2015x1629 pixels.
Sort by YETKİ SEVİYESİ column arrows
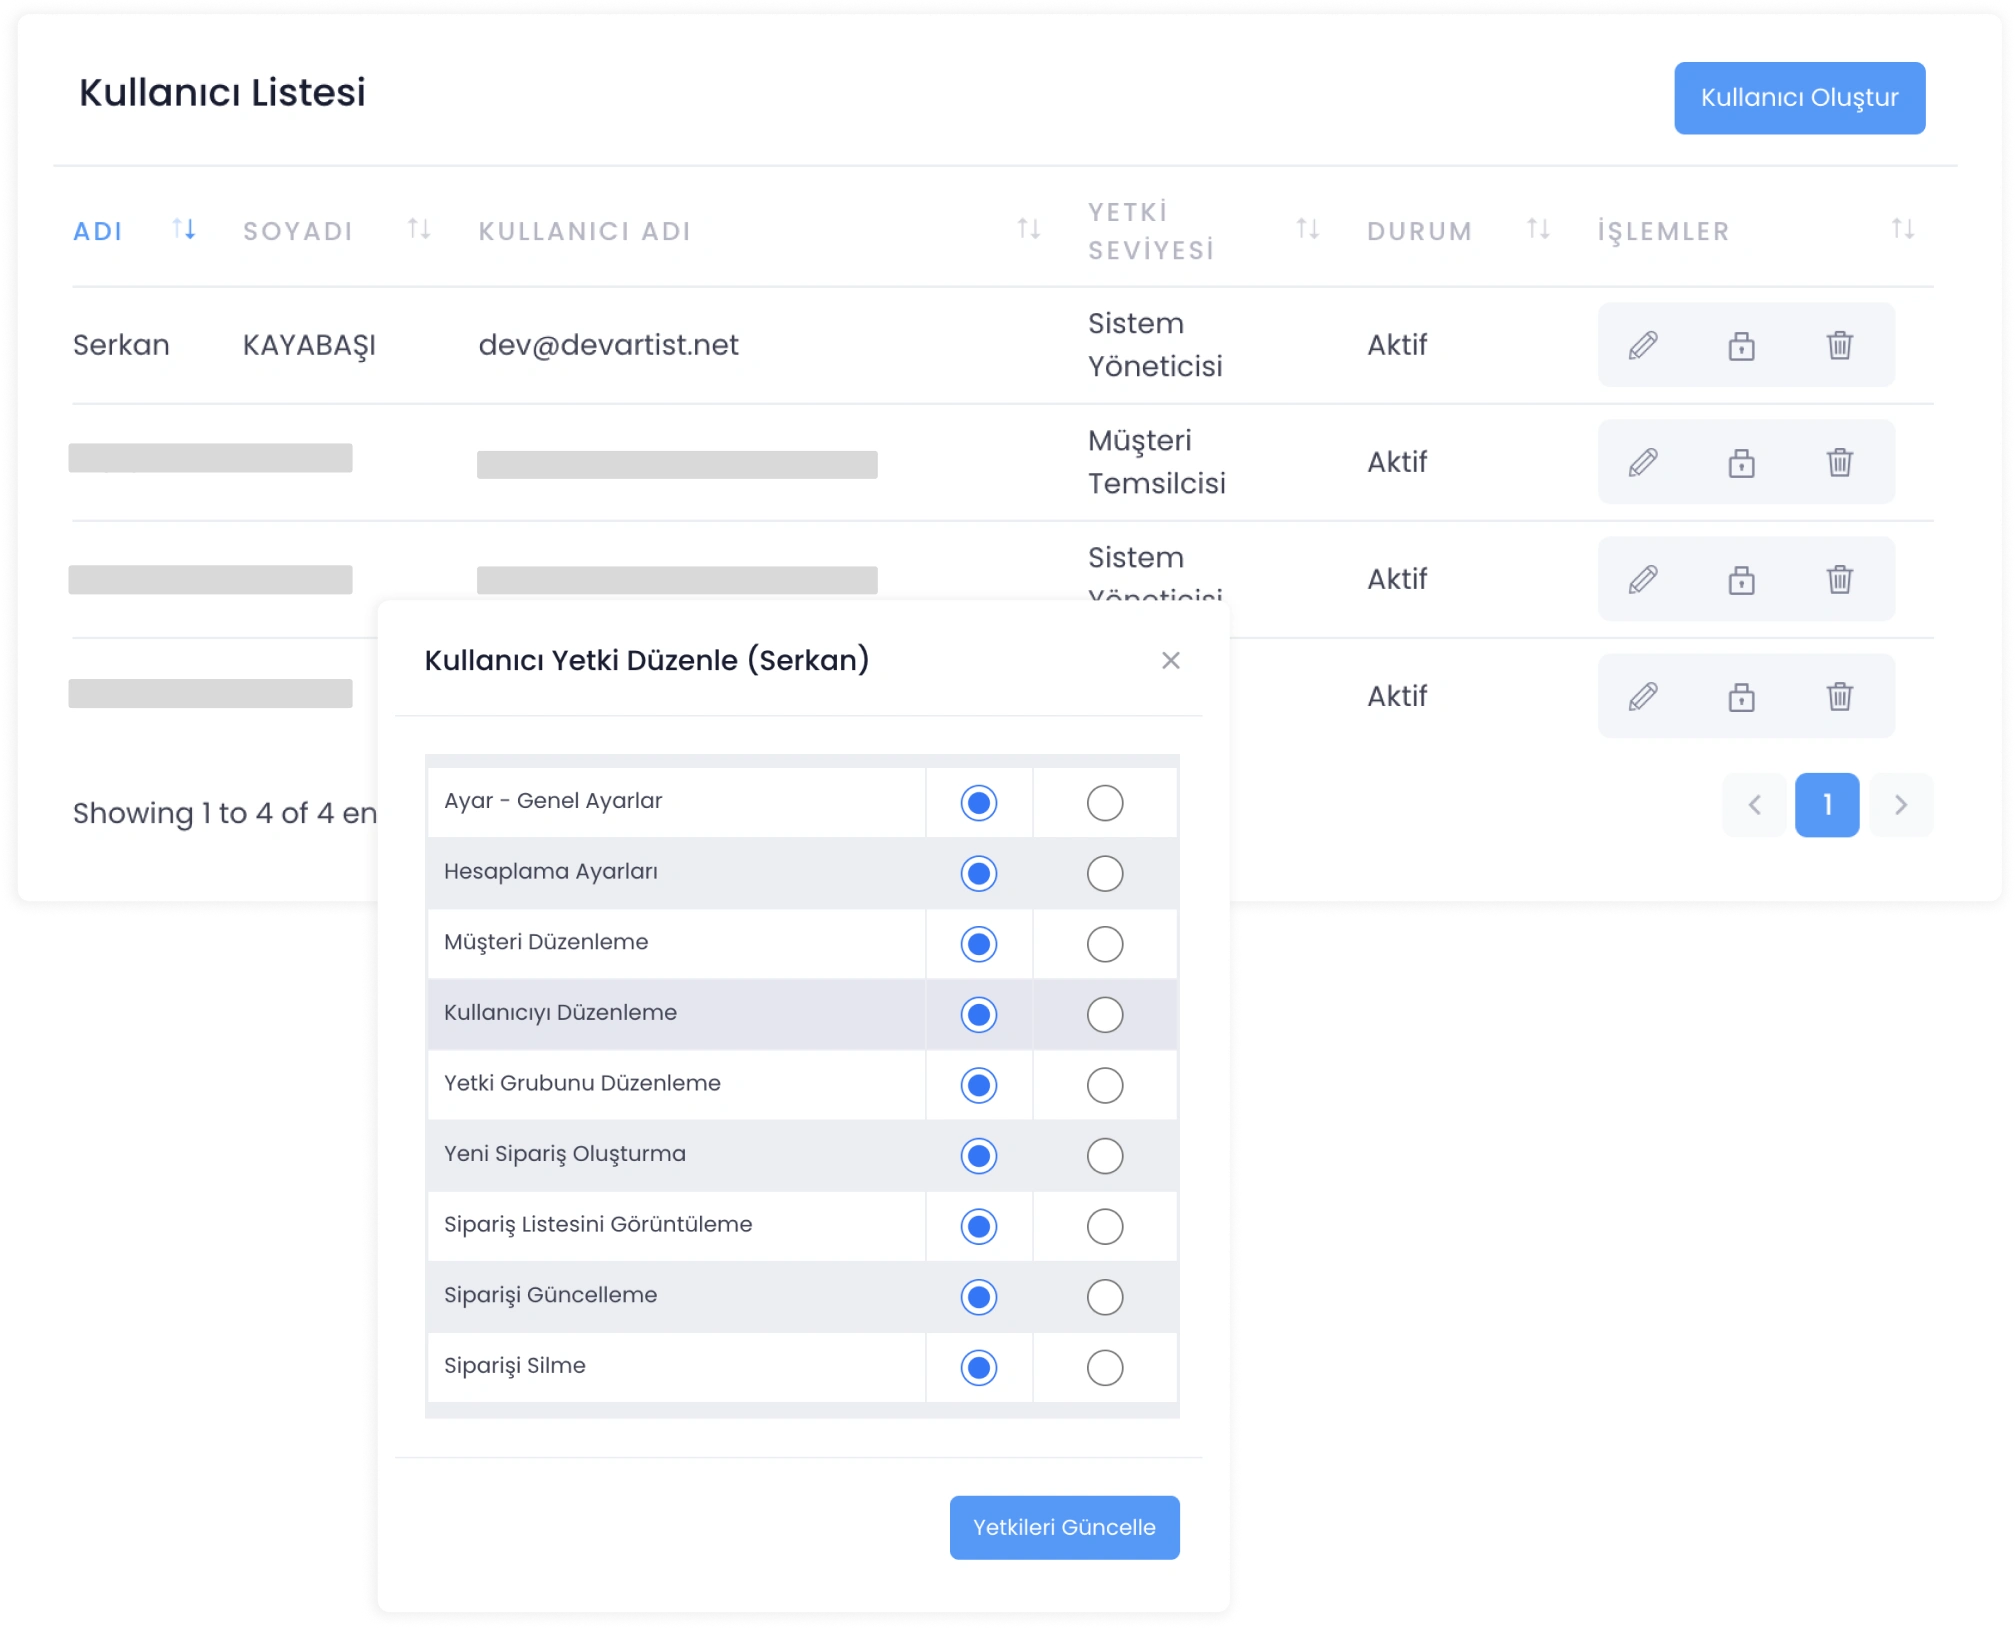point(1308,229)
